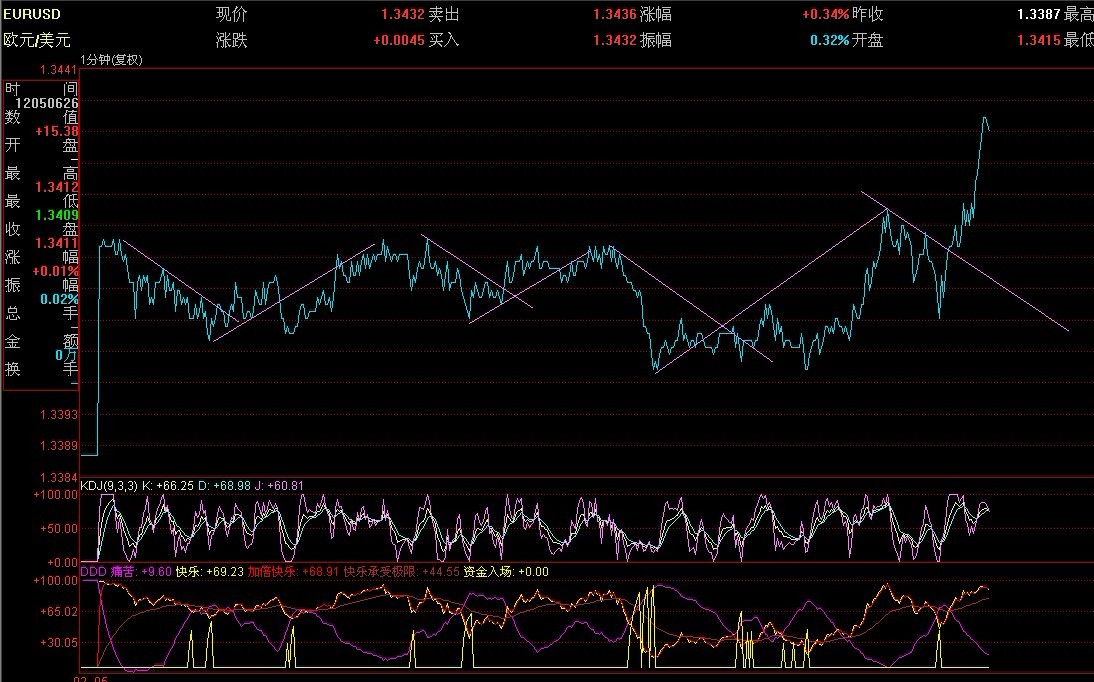The width and height of the screenshot is (1094, 682).
Task: Select the 痛苦: +9.60 indicator reading
Action: pos(141,572)
